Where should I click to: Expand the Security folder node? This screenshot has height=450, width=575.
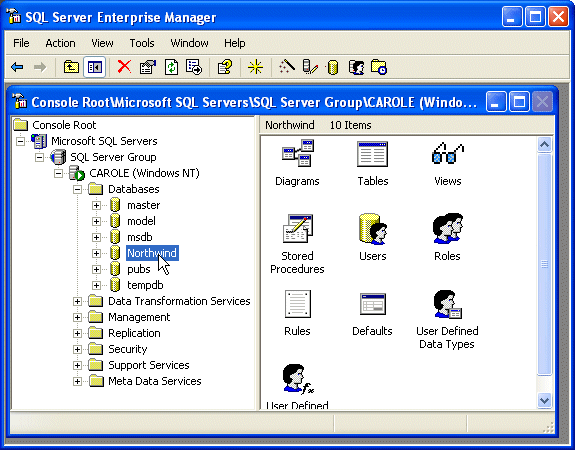[x=77, y=349]
